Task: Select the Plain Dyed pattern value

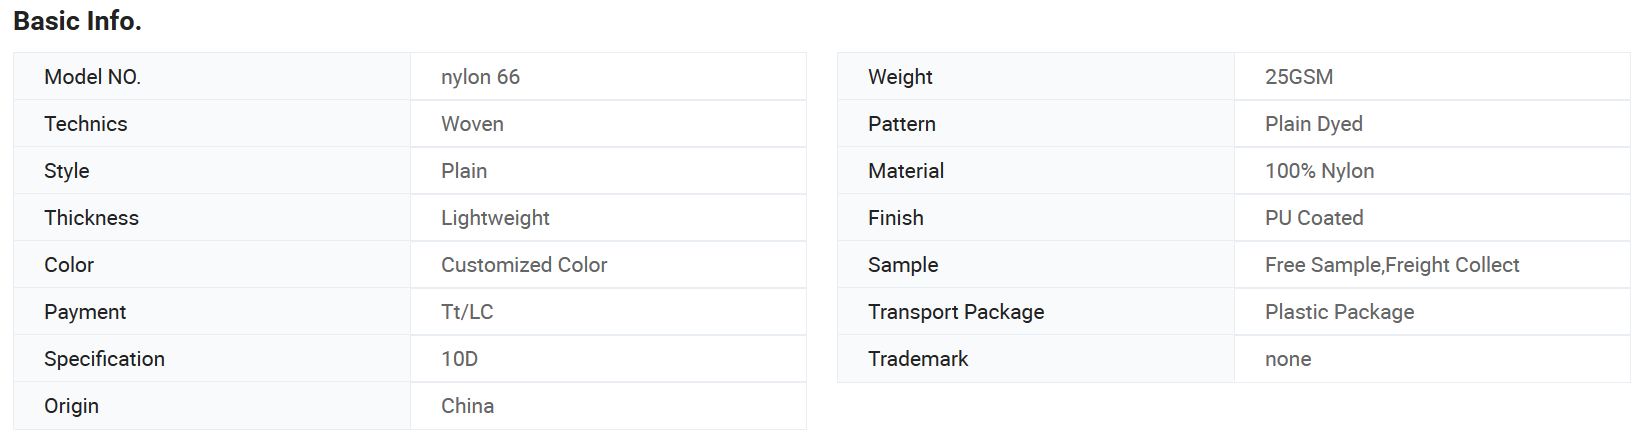Action: [x=1314, y=124]
